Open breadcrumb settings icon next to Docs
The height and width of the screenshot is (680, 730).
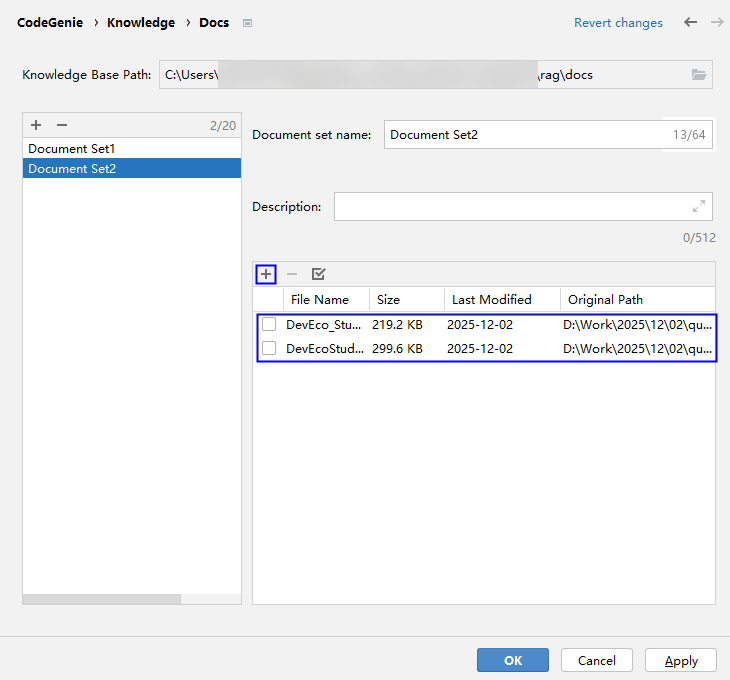click(x=247, y=23)
